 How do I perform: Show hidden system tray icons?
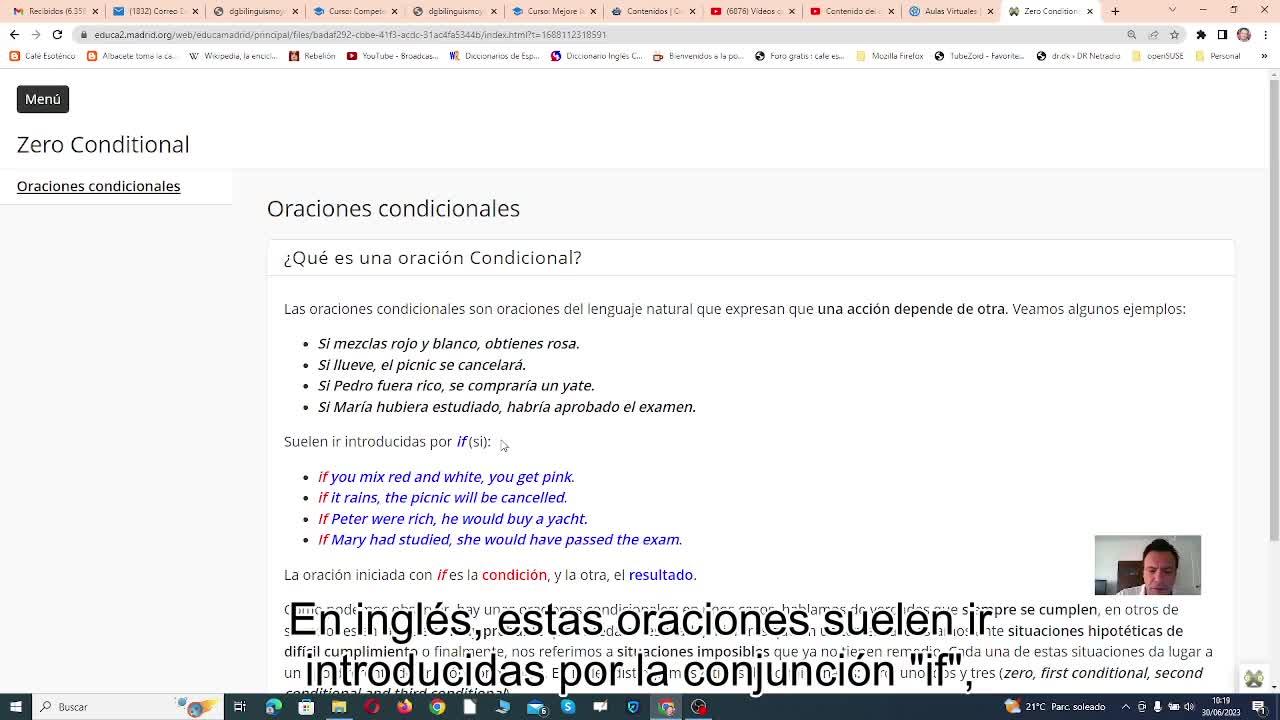point(1127,707)
